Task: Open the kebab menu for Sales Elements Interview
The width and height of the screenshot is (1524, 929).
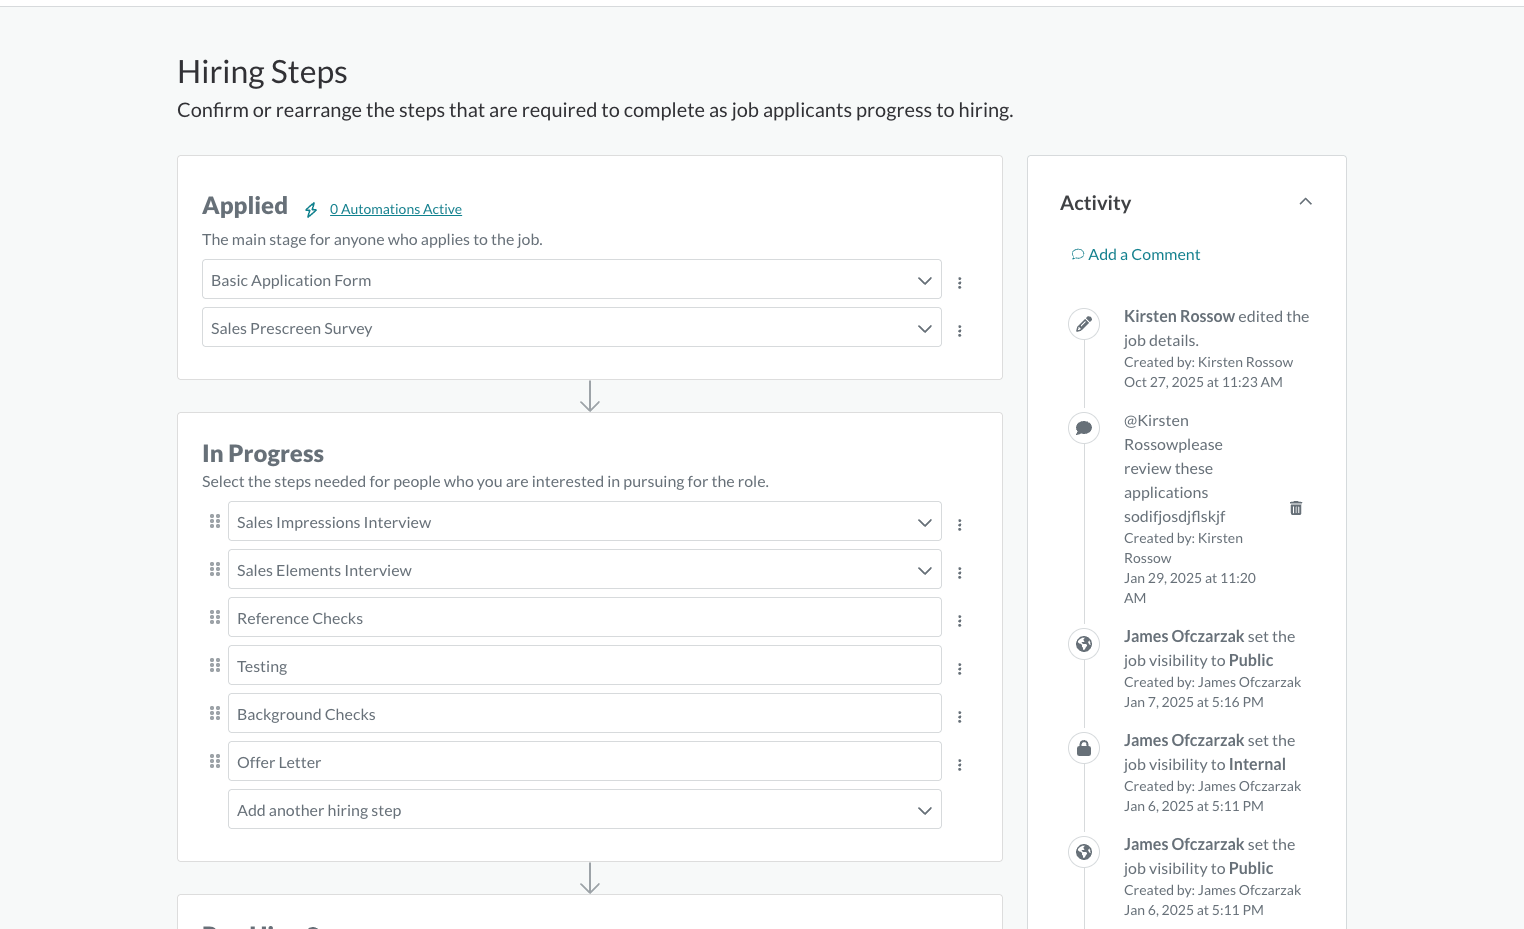Action: tap(960, 573)
